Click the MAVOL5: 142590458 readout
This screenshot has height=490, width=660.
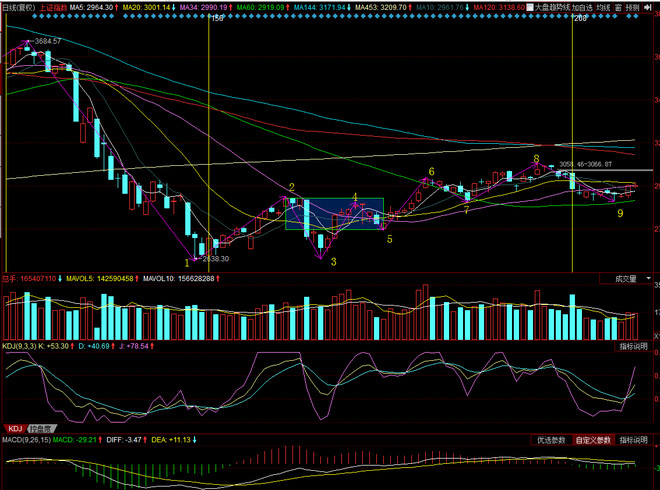click(x=102, y=279)
